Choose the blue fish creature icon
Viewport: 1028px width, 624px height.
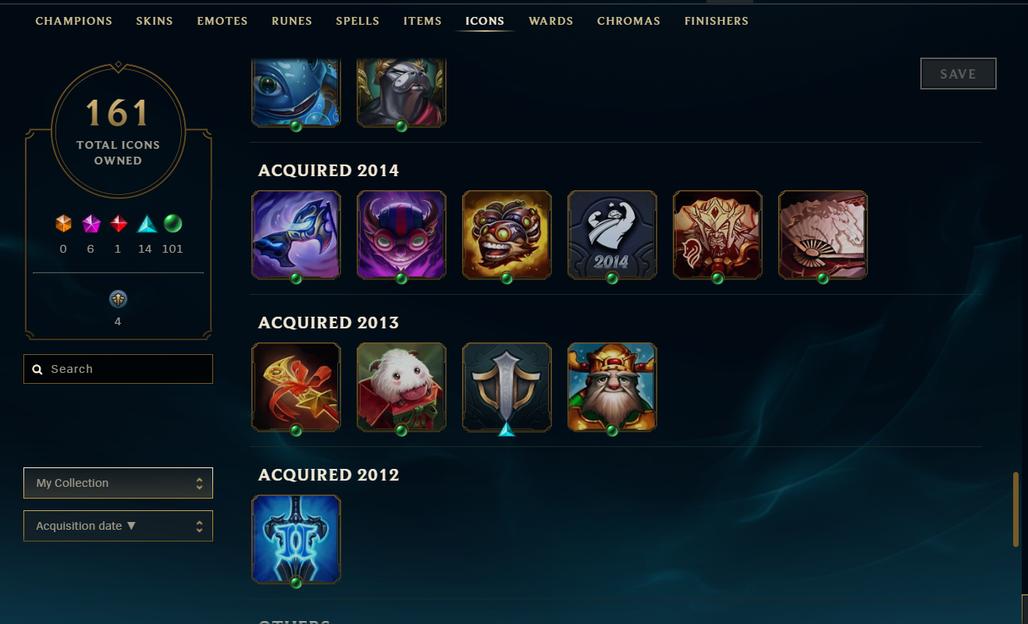296,92
